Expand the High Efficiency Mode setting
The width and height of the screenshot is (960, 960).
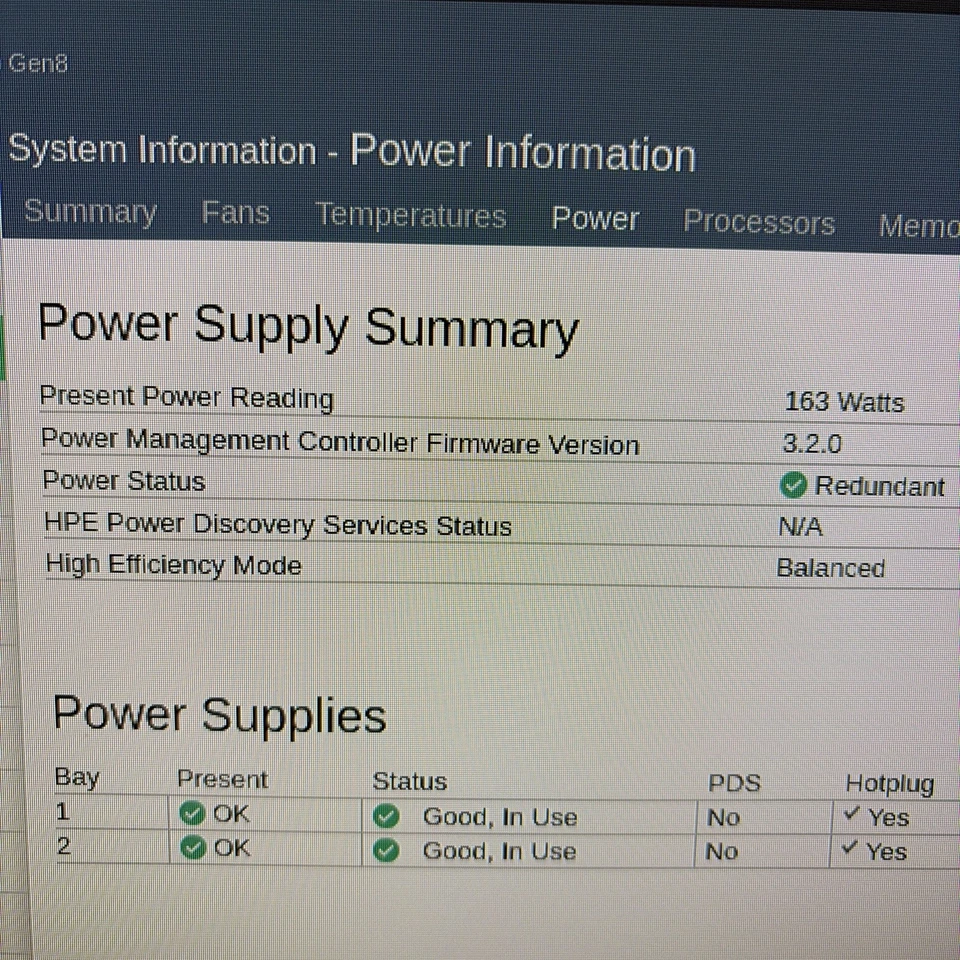point(173,565)
